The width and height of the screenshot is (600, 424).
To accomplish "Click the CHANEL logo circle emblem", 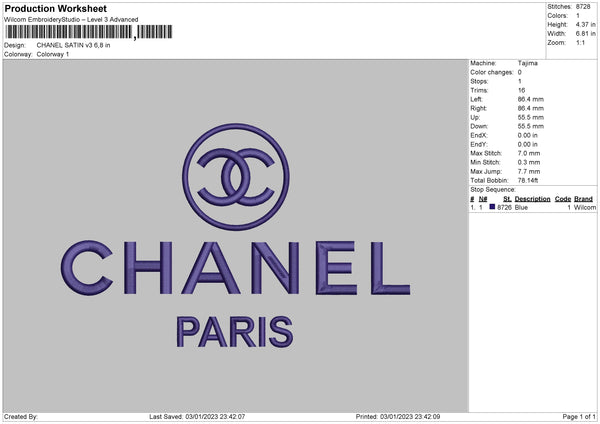I will point(236,177).
